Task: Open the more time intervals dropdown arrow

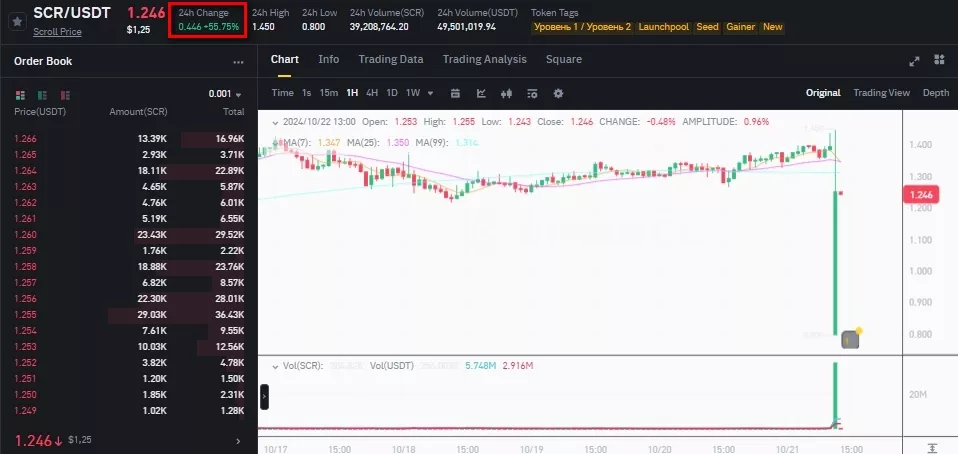Action: click(x=431, y=93)
